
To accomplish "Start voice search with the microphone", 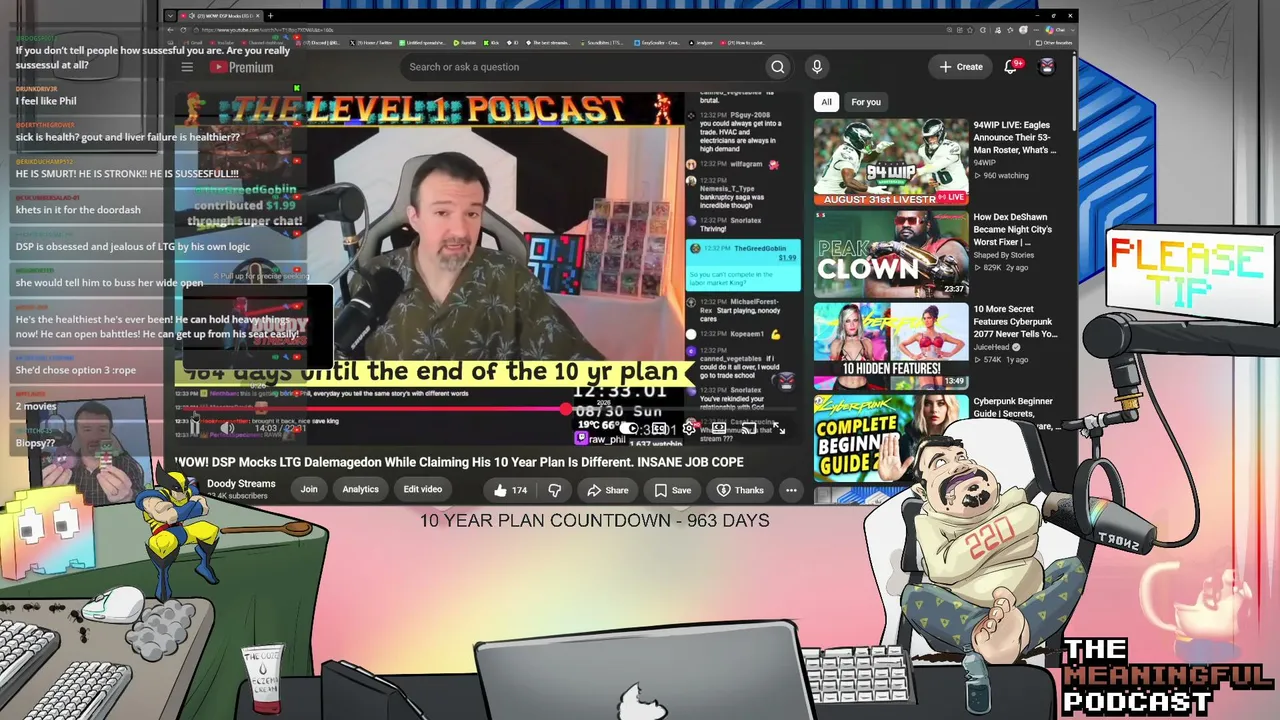I will pyautogui.click(x=817, y=67).
